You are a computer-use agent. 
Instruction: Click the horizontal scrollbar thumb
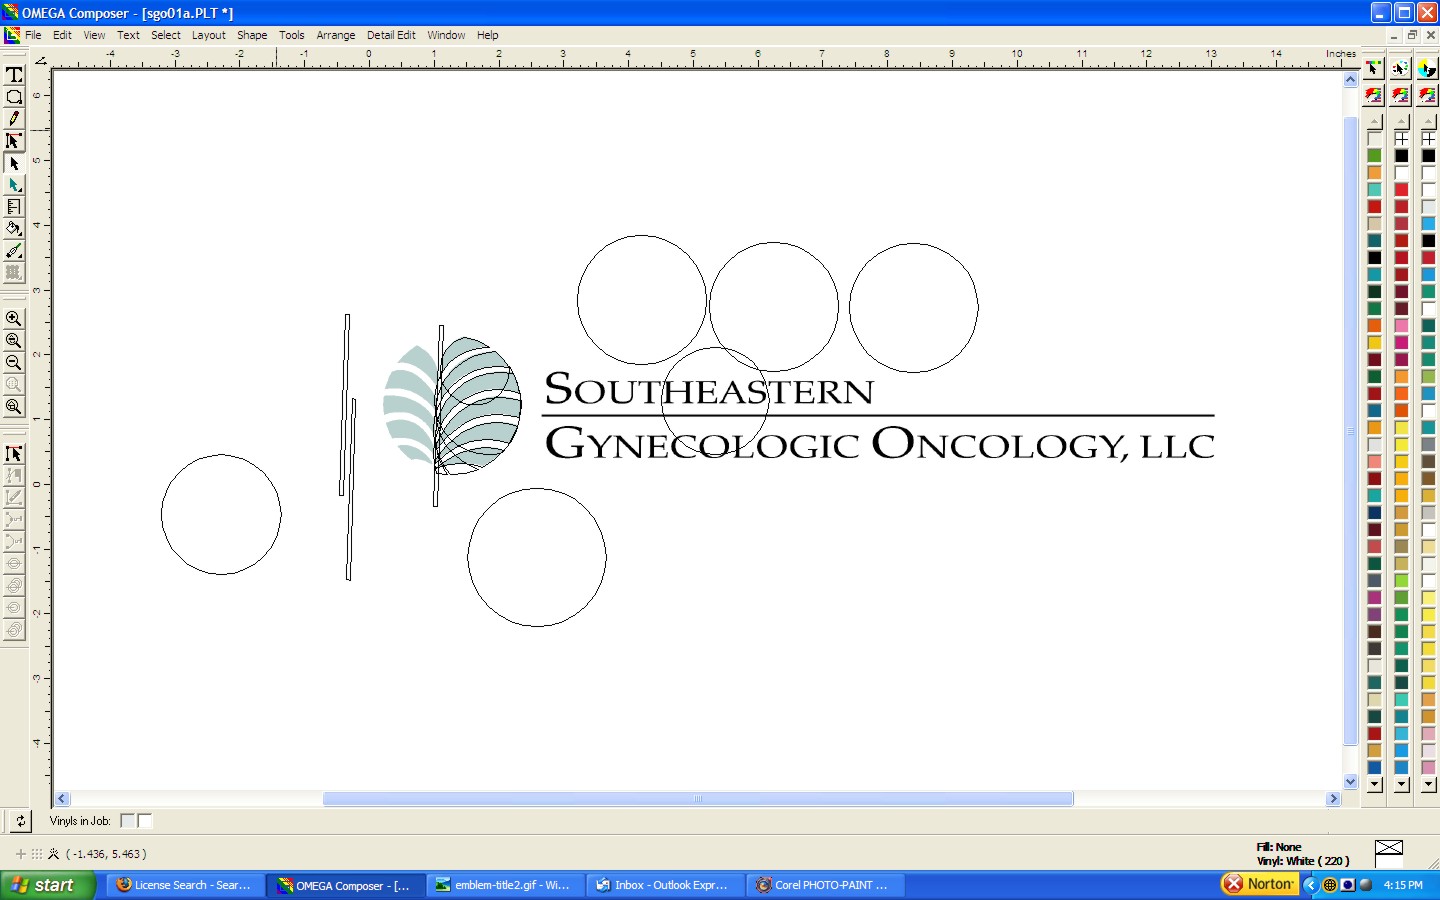pos(698,799)
